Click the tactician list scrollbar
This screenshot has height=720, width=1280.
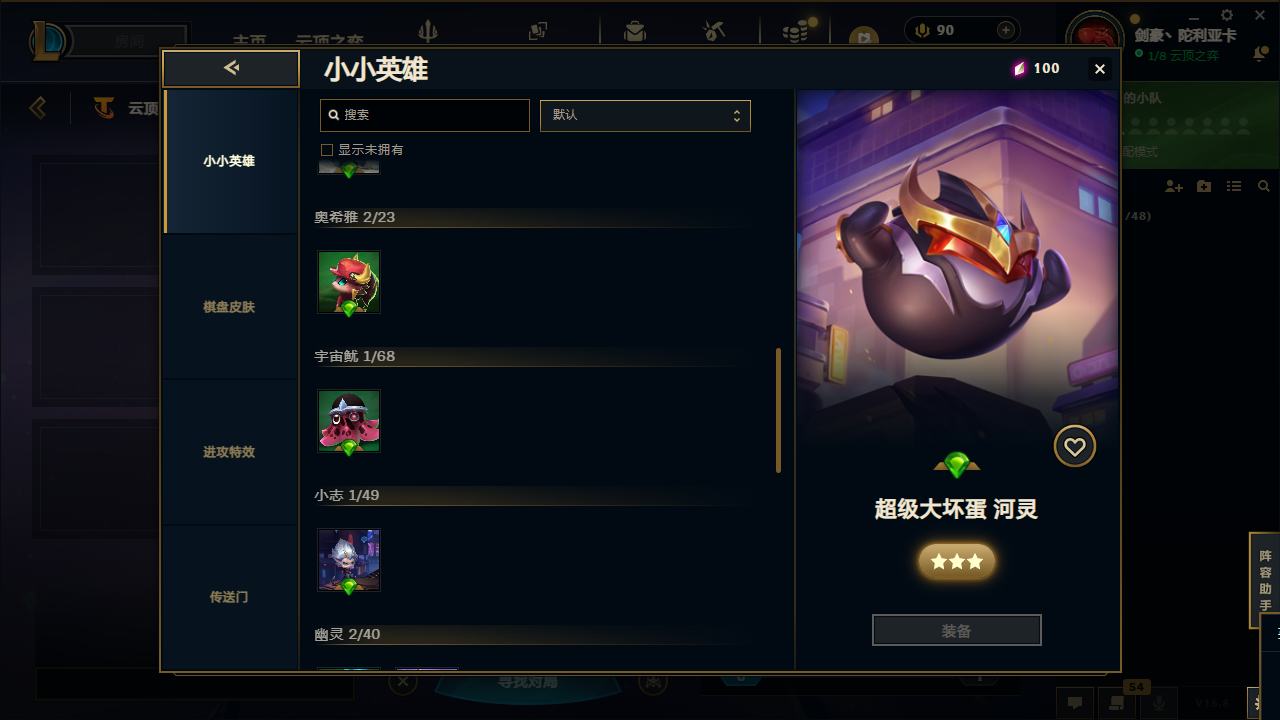click(x=779, y=410)
